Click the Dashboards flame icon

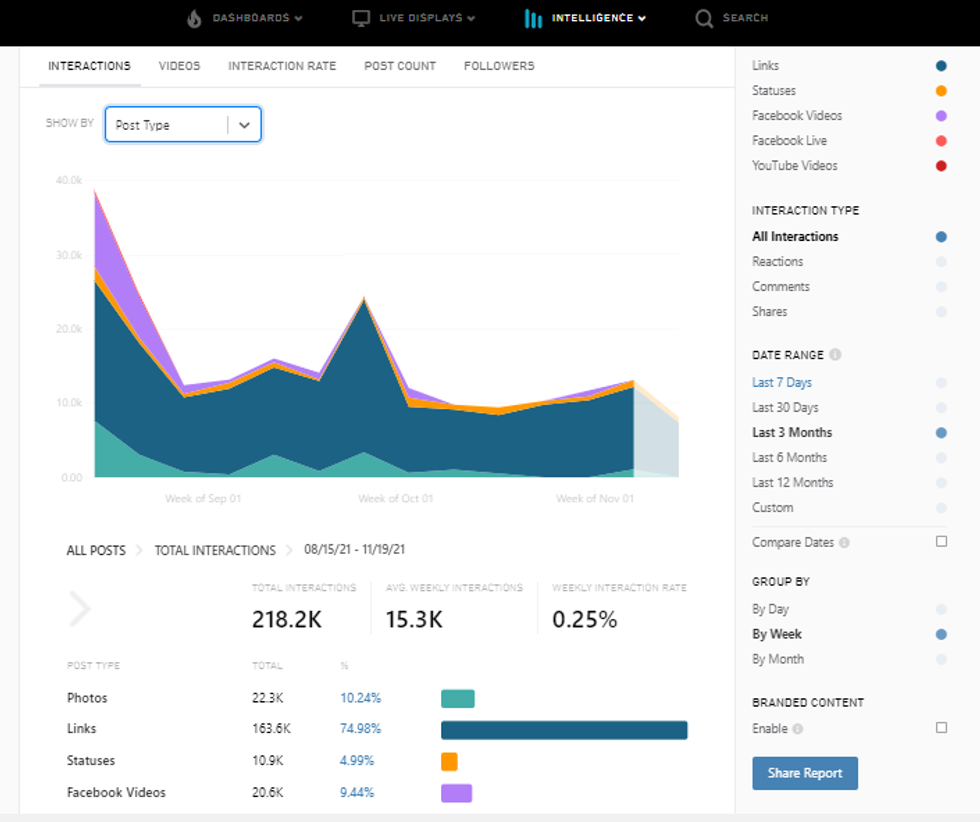coord(194,18)
